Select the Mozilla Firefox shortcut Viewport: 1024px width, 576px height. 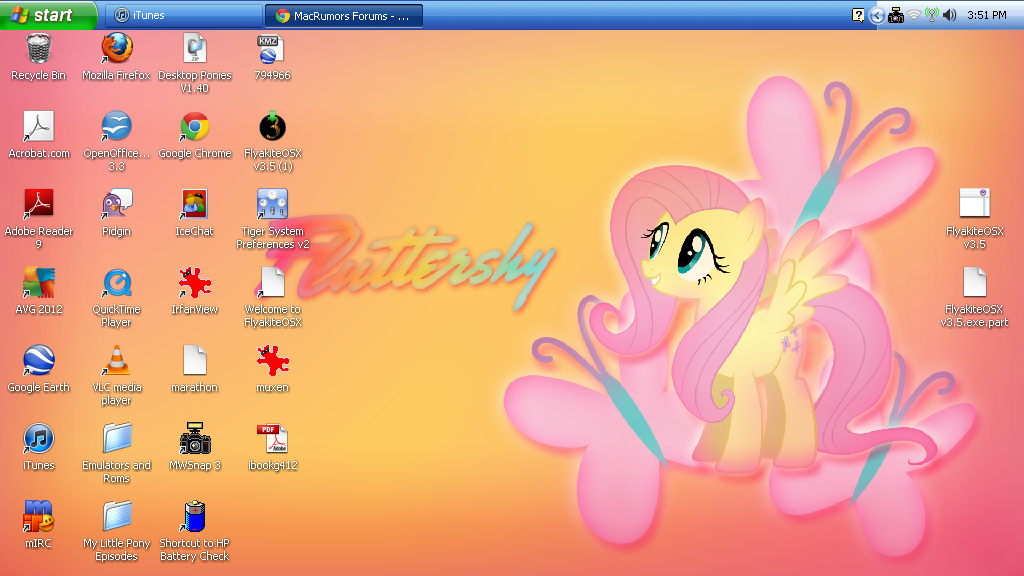pyautogui.click(x=117, y=49)
